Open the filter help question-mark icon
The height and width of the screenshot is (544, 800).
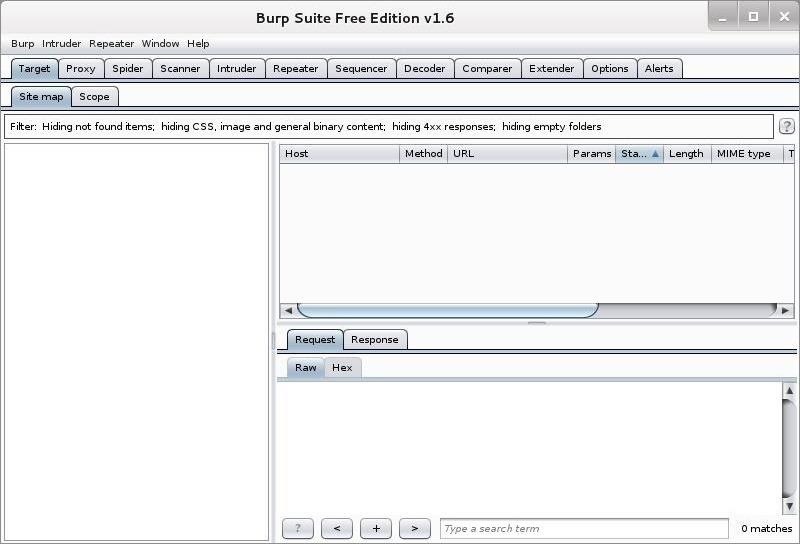click(x=786, y=126)
